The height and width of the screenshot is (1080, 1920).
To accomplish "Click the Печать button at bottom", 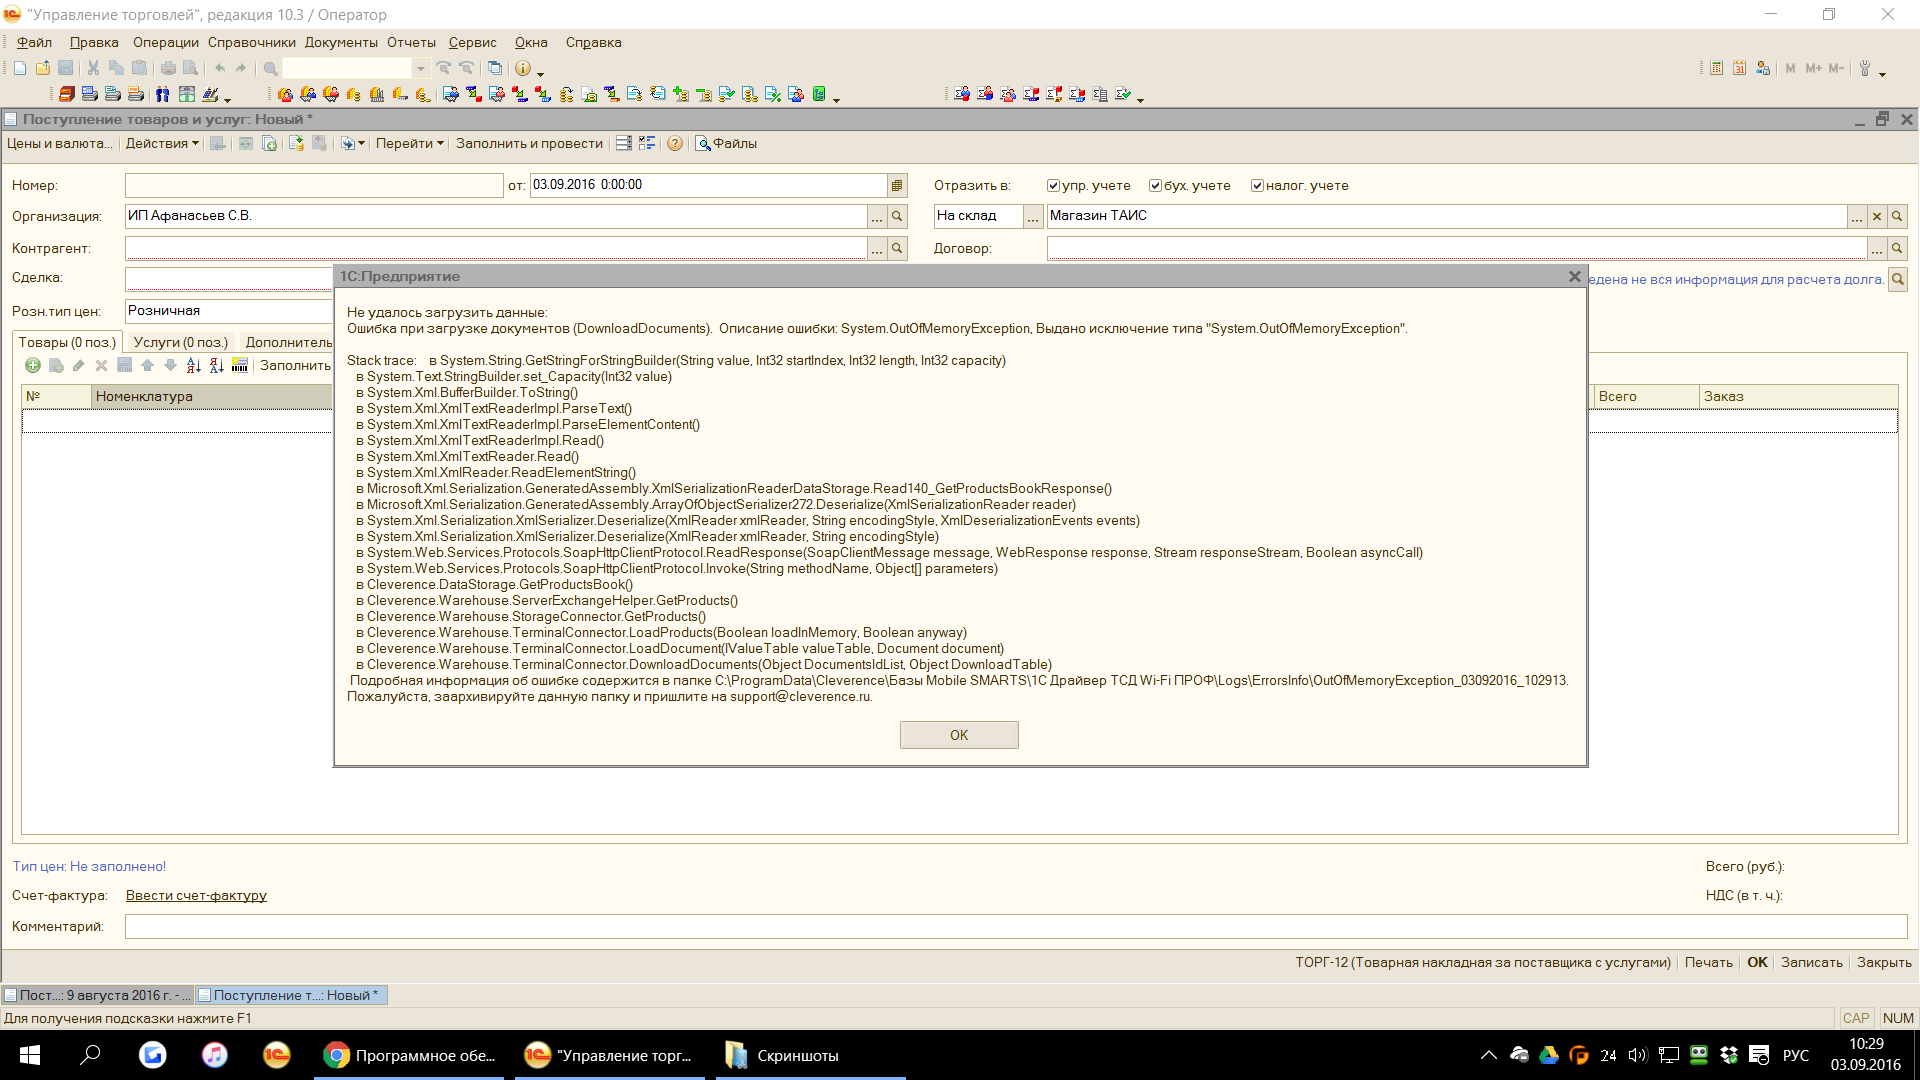I will (x=1708, y=962).
